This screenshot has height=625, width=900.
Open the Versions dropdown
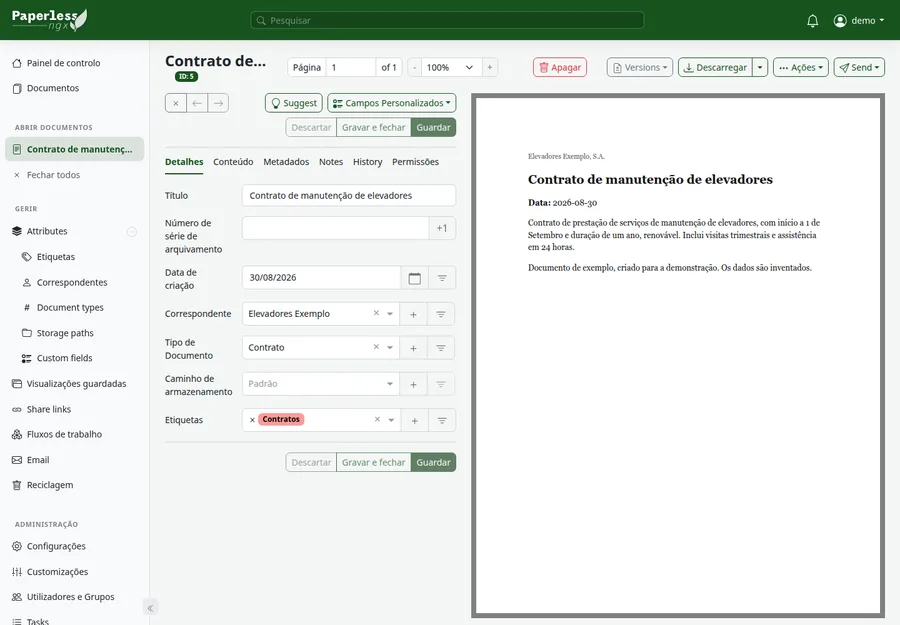point(639,68)
